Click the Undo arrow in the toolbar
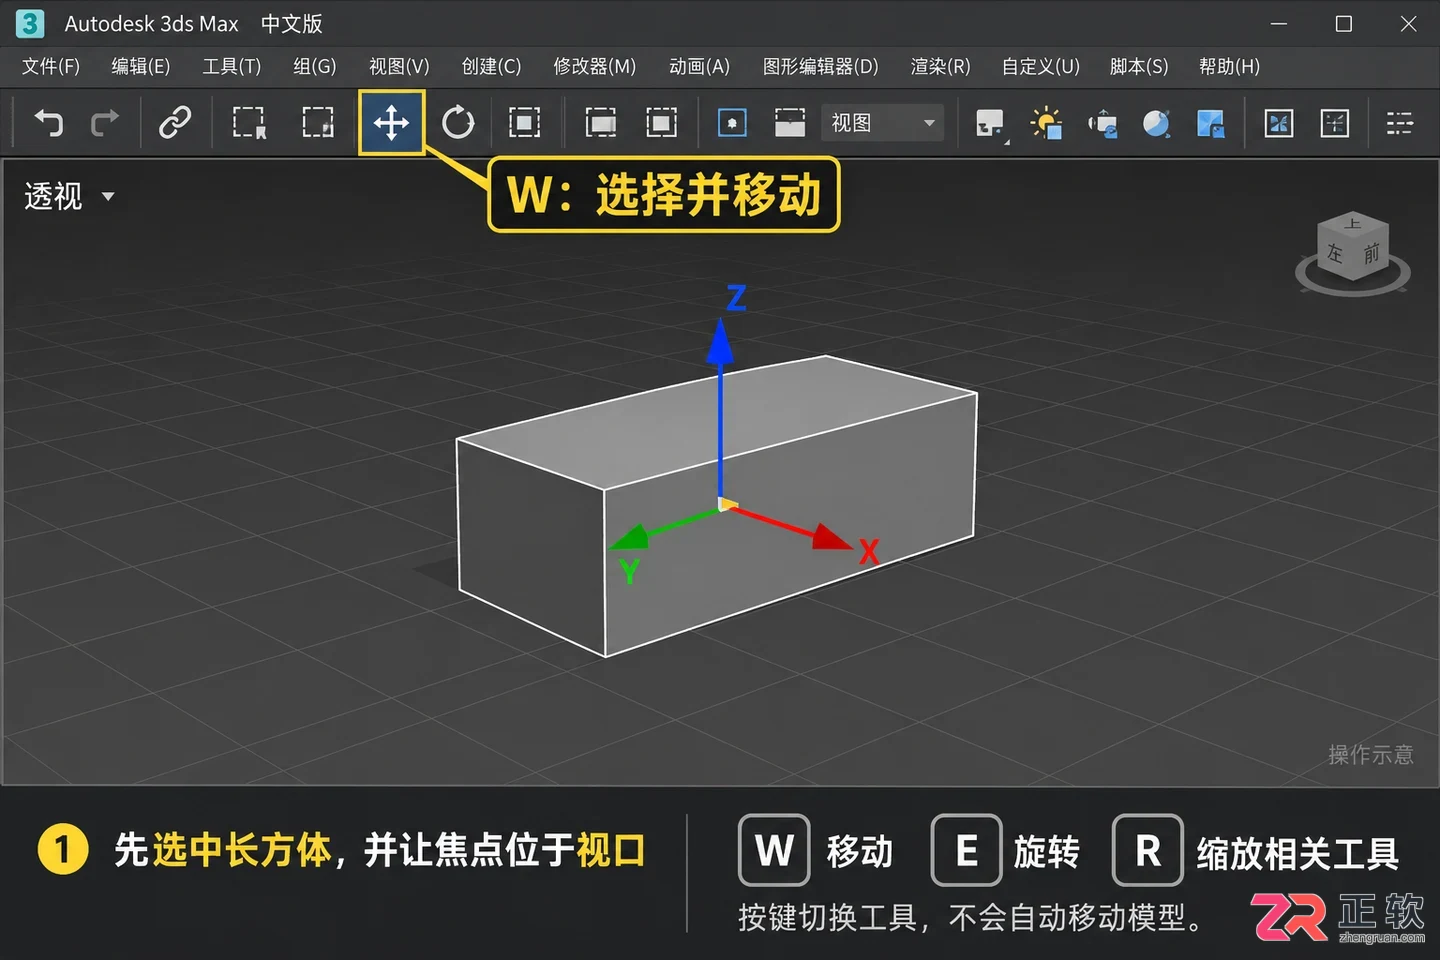 coord(48,123)
